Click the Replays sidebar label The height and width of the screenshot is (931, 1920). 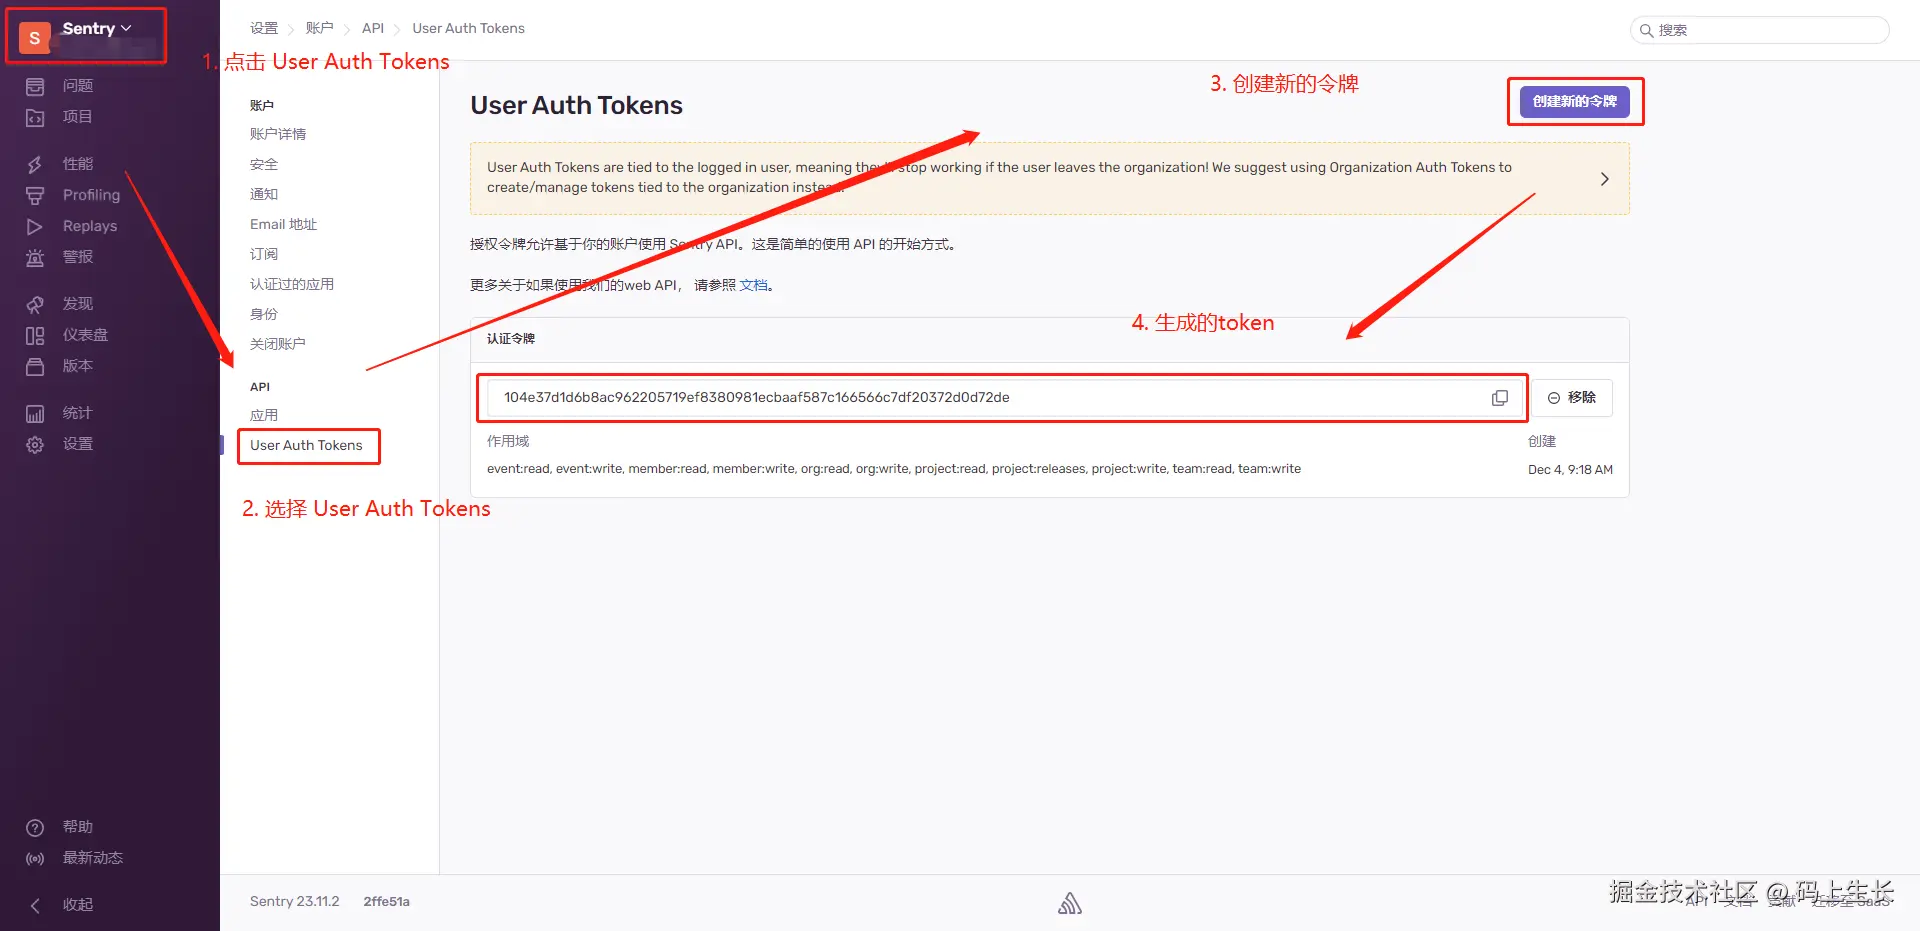[x=90, y=226]
